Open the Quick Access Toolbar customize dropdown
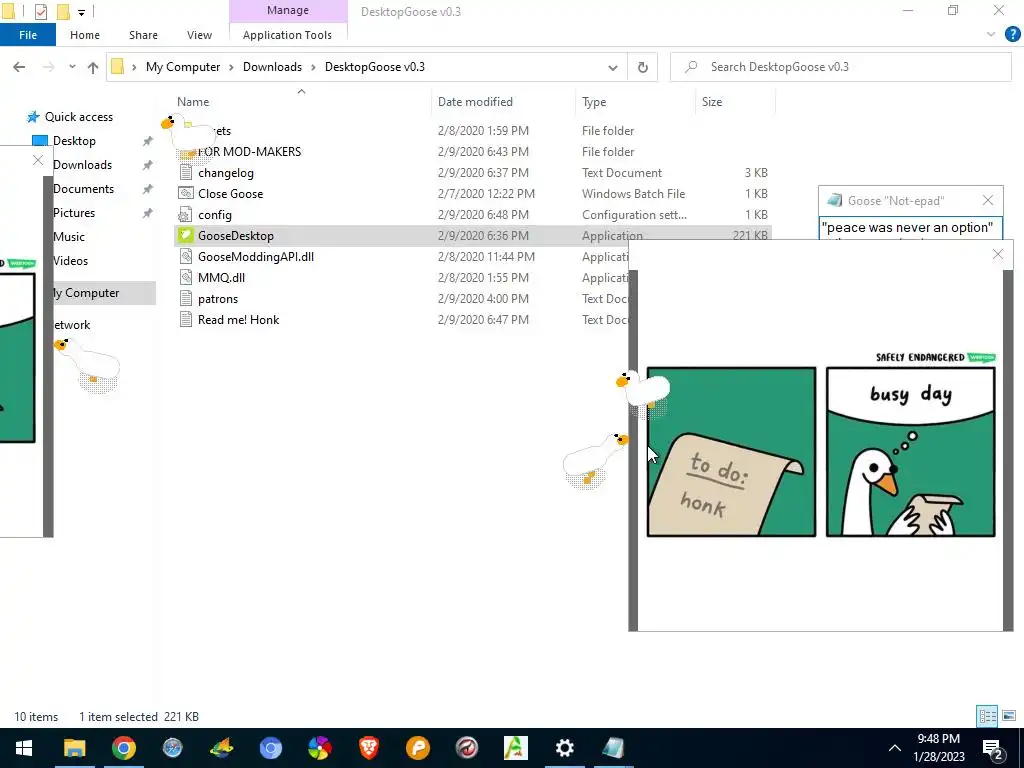Image resolution: width=1024 pixels, height=768 pixels. 82,12
